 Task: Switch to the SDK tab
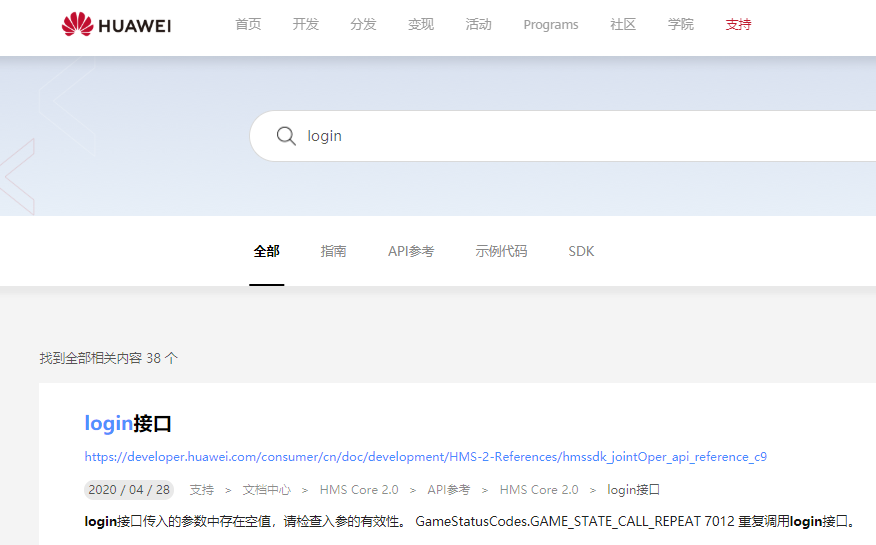pyautogui.click(x=581, y=251)
